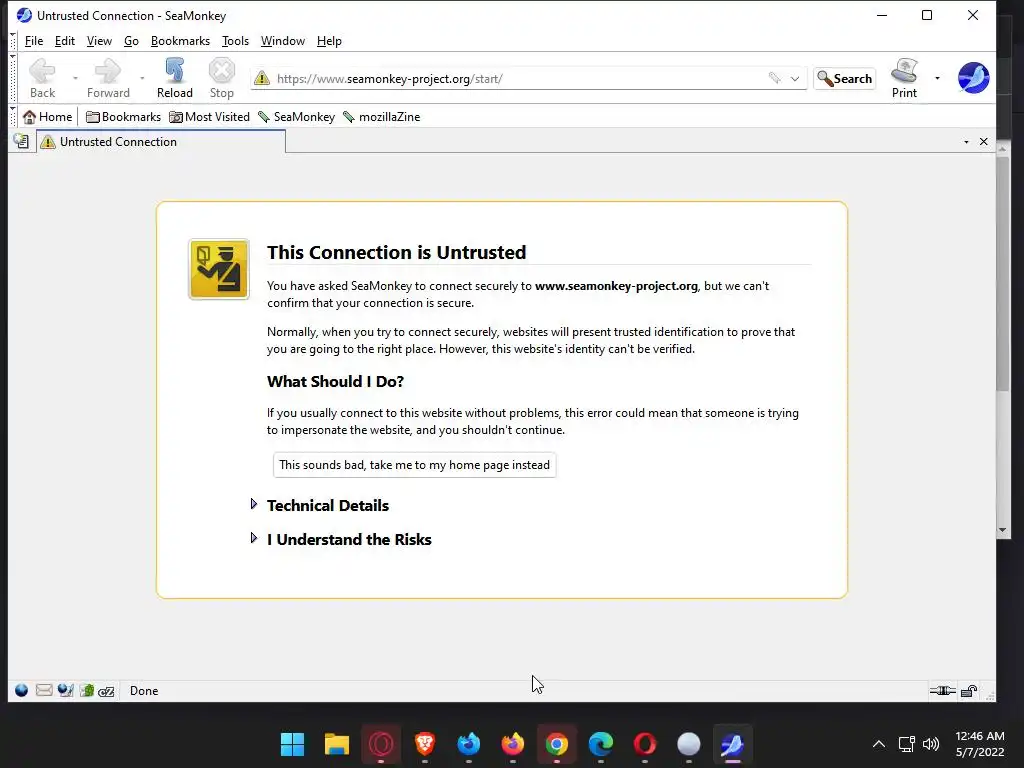
Task: Expand the Technical Details section
Action: [x=328, y=505]
